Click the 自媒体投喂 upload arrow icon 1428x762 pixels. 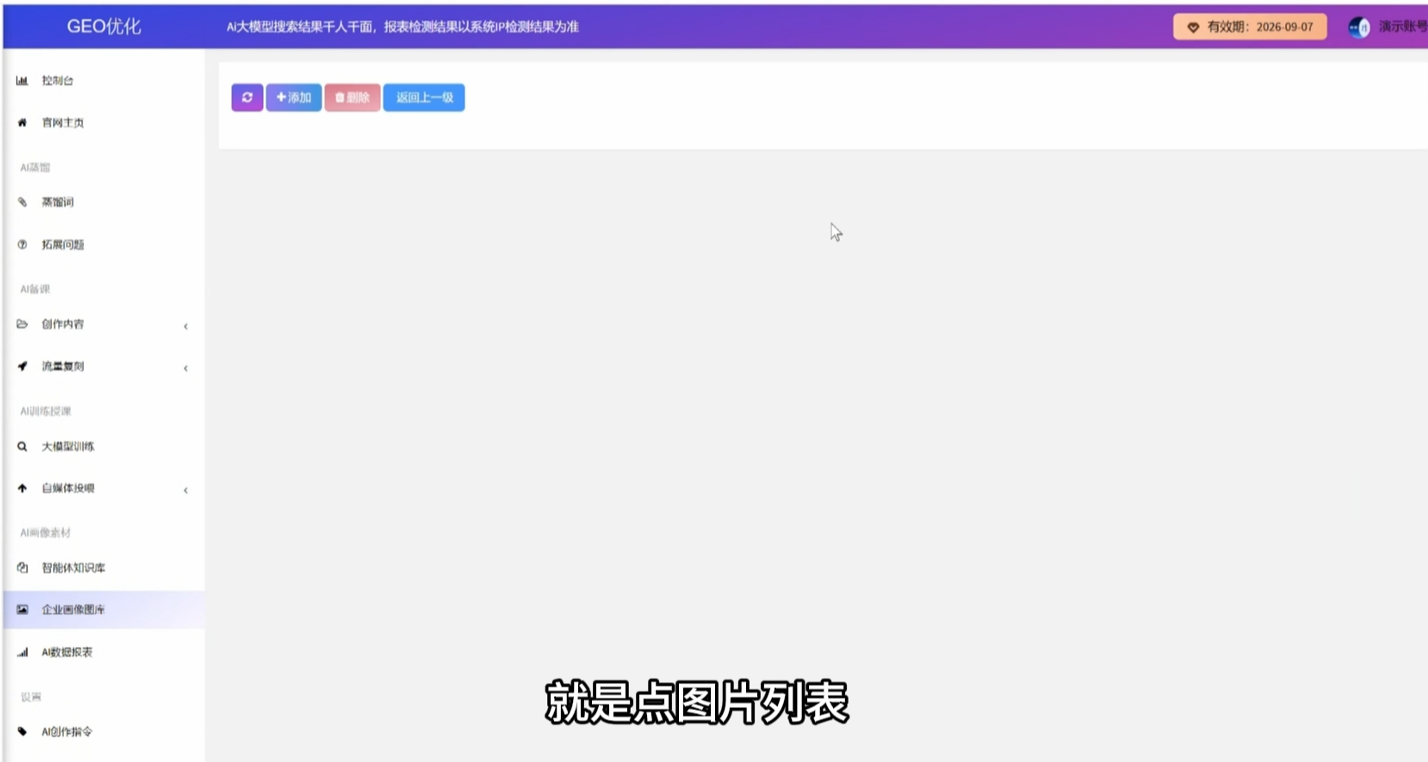click(x=21, y=489)
